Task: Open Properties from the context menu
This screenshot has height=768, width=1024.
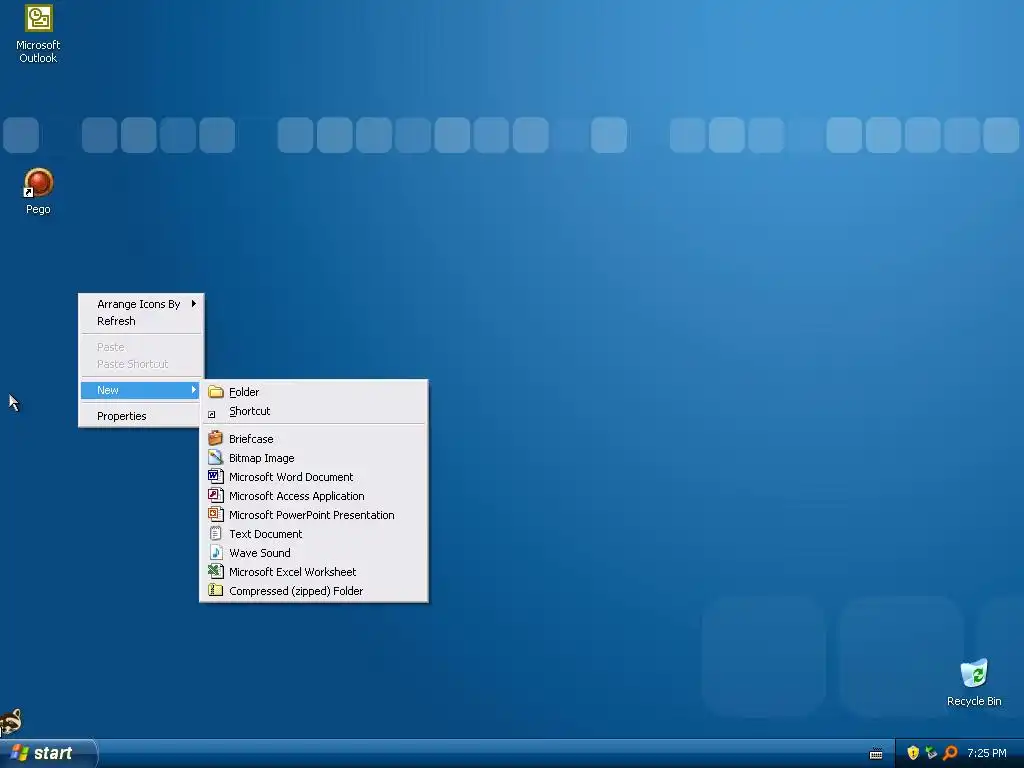Action: [x=141, y=416]
